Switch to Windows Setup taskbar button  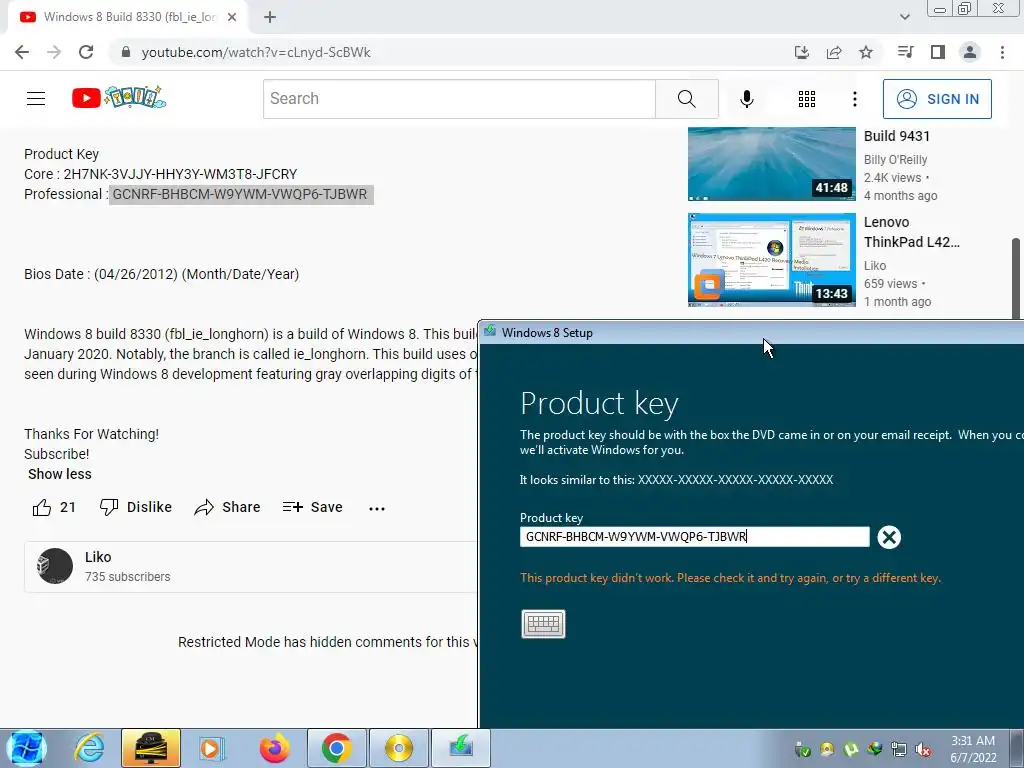click(461, 748)
